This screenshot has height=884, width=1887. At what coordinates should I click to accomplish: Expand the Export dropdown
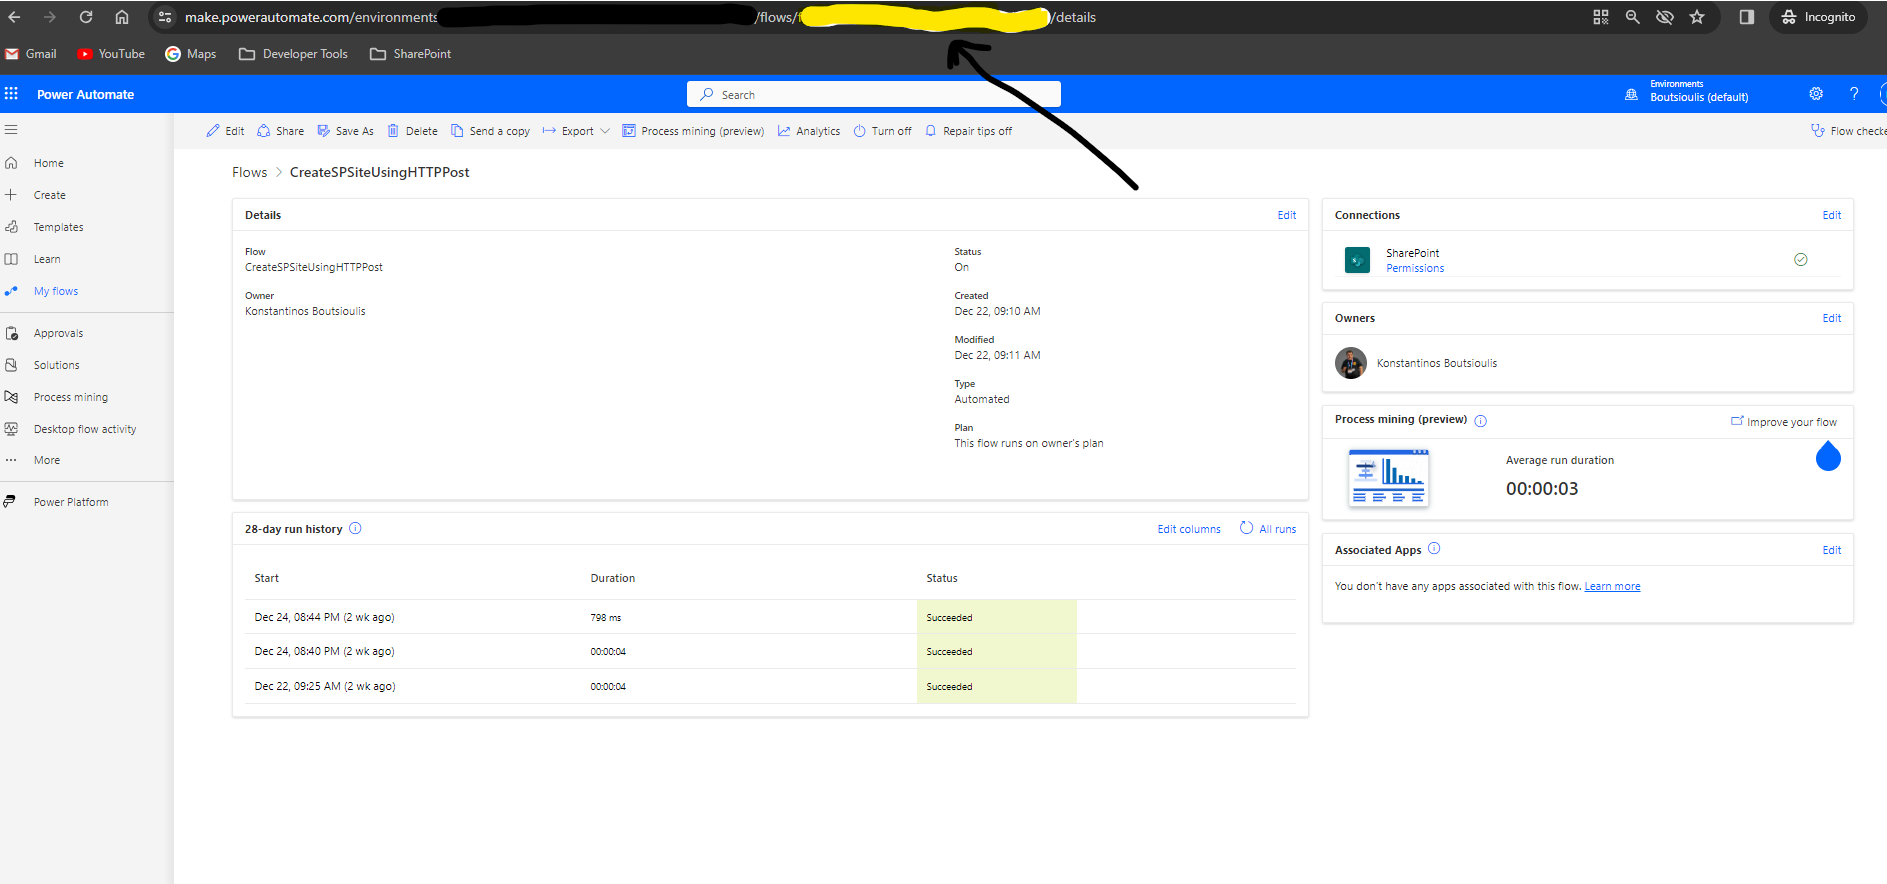576,131
